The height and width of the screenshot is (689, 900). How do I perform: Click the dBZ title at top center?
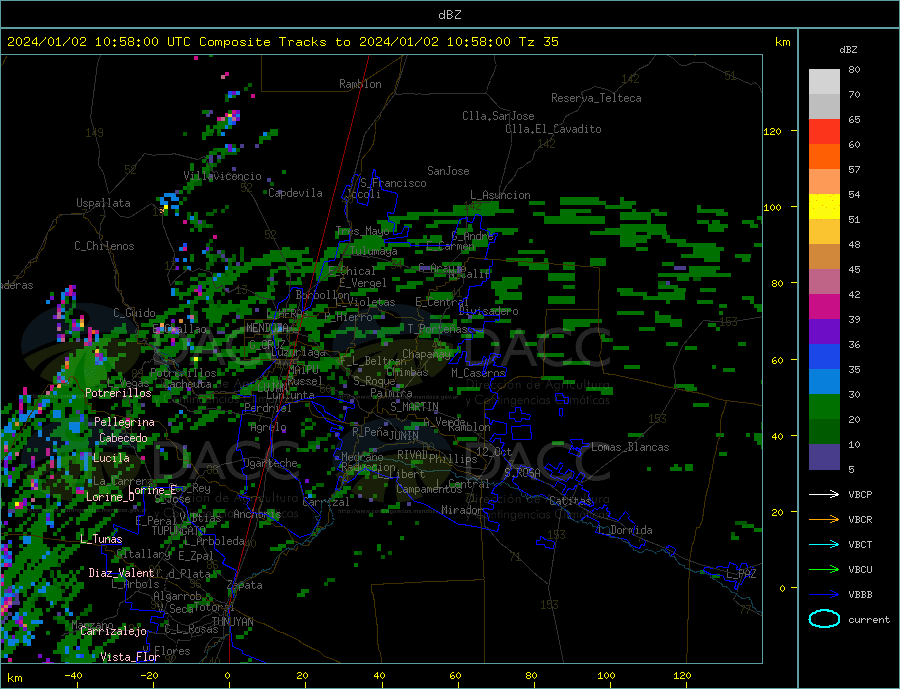coord(449,15)
